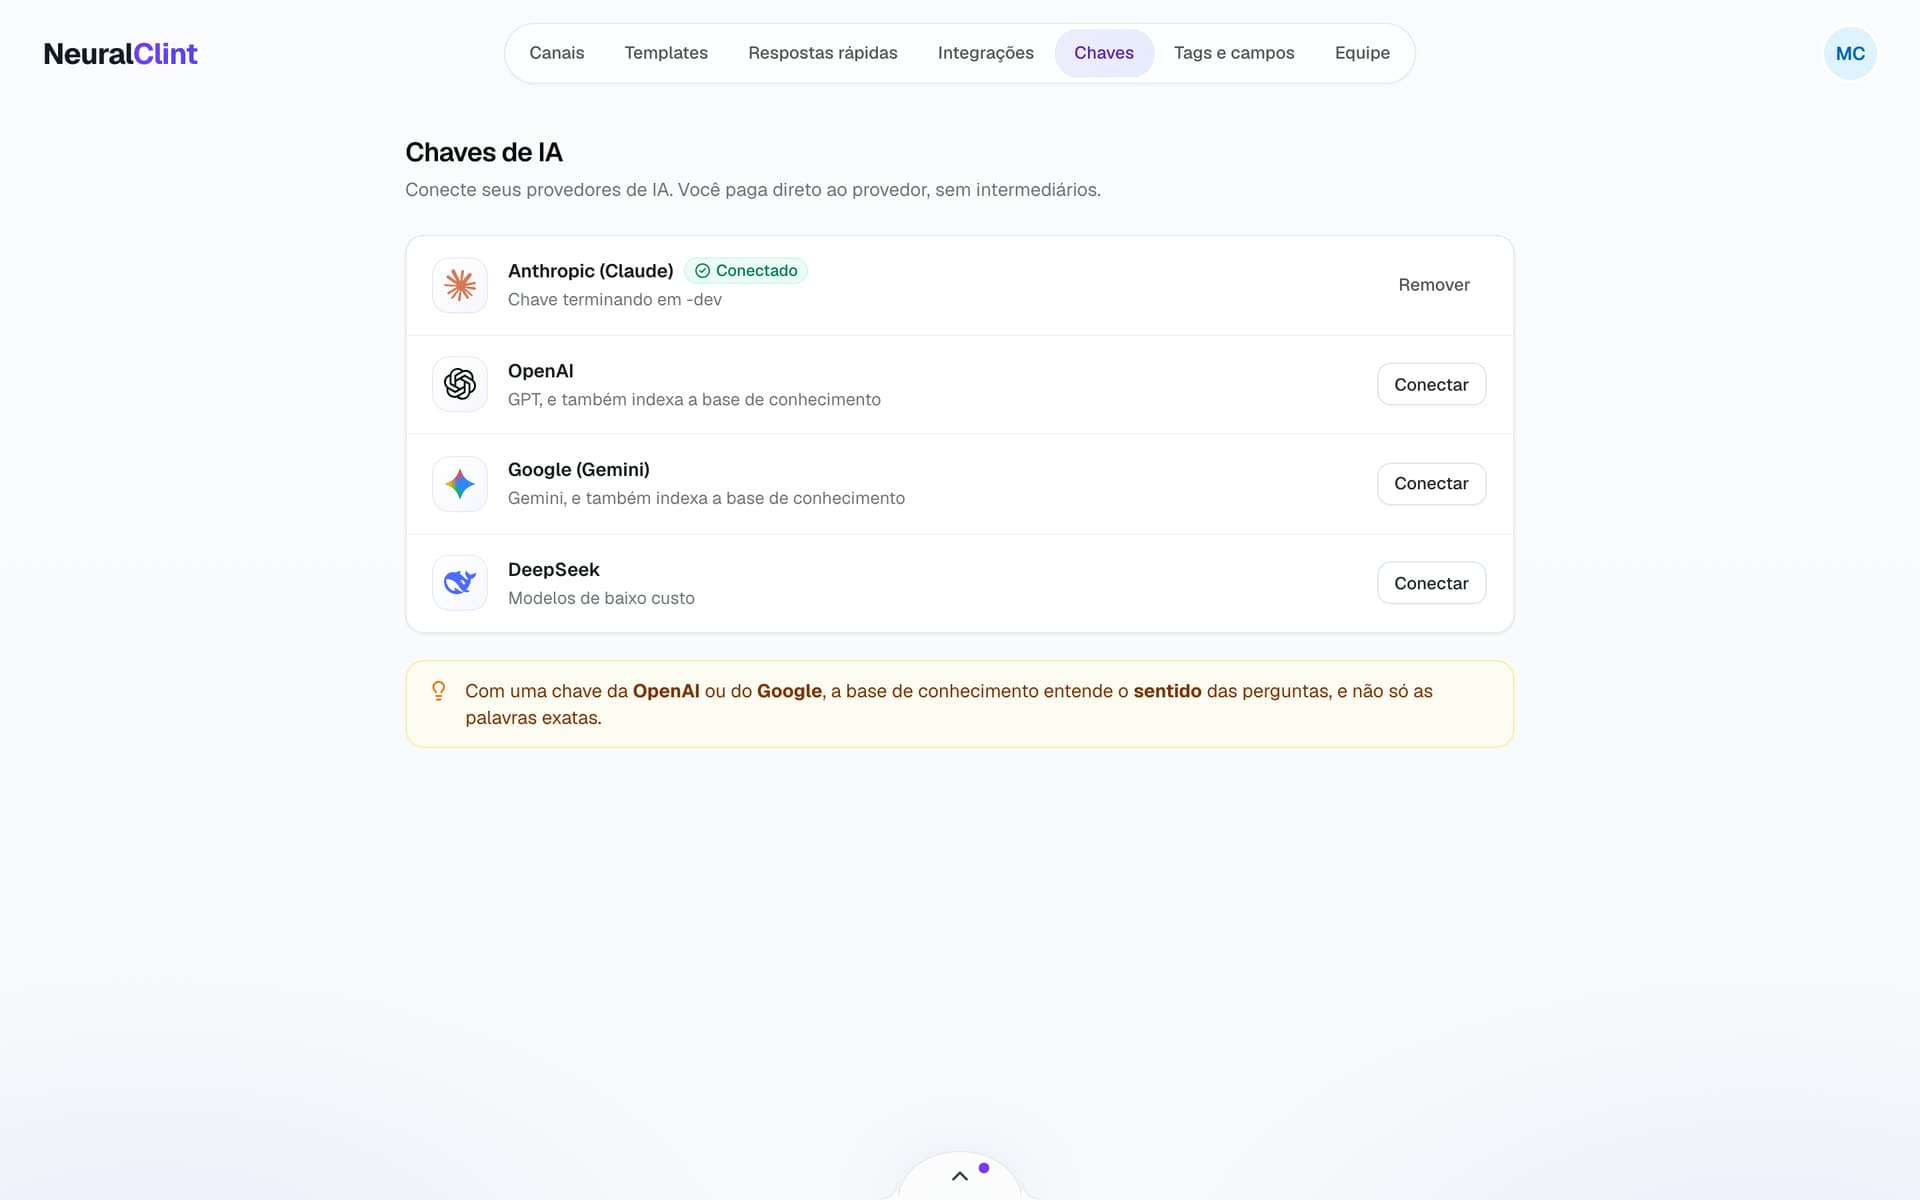Click the green Conectado check badge
The height and width of the screenshot is (1200, 1920).
coord(746,271)
